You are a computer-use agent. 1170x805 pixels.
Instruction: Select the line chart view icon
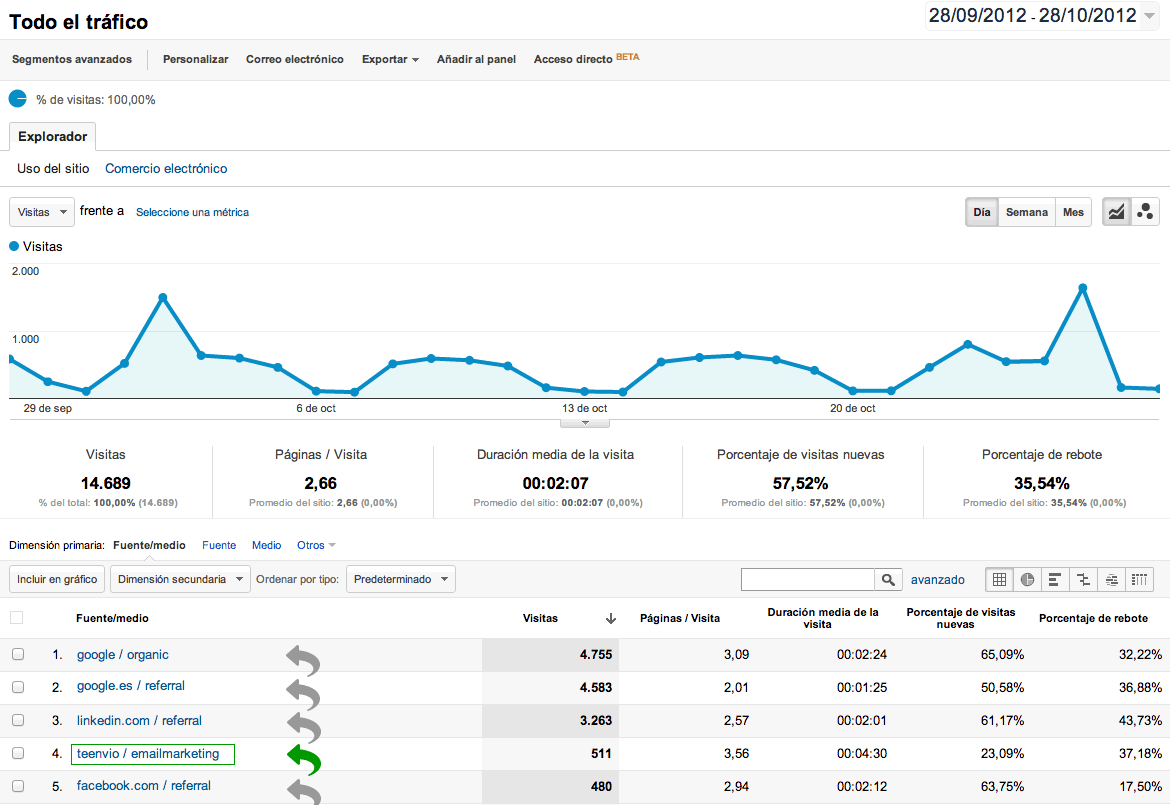pos(1116,212)
